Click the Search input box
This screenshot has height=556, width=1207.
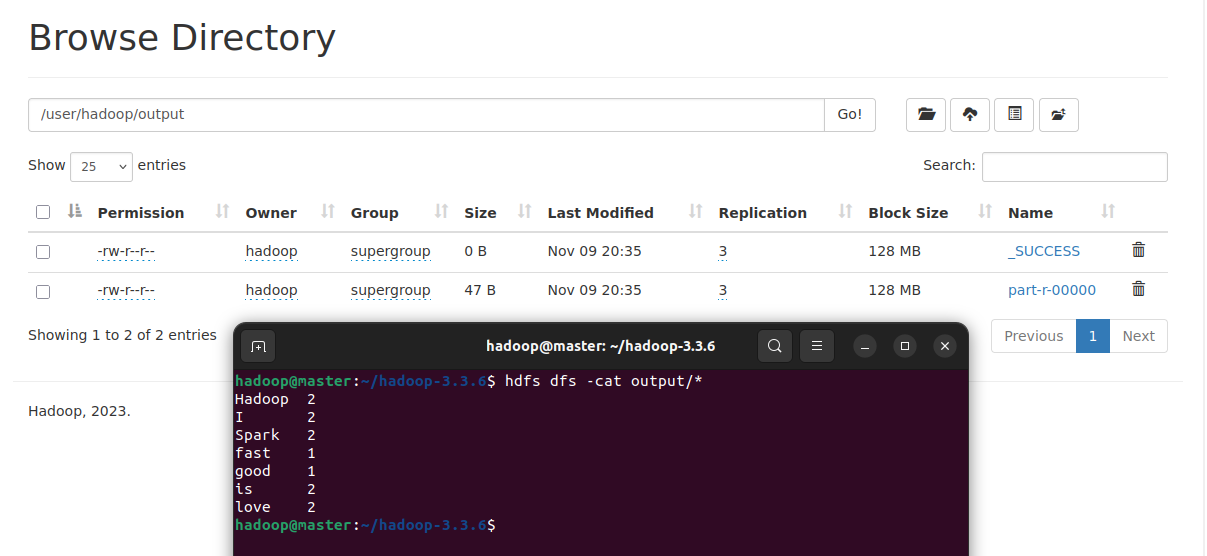coord(1075,167)
